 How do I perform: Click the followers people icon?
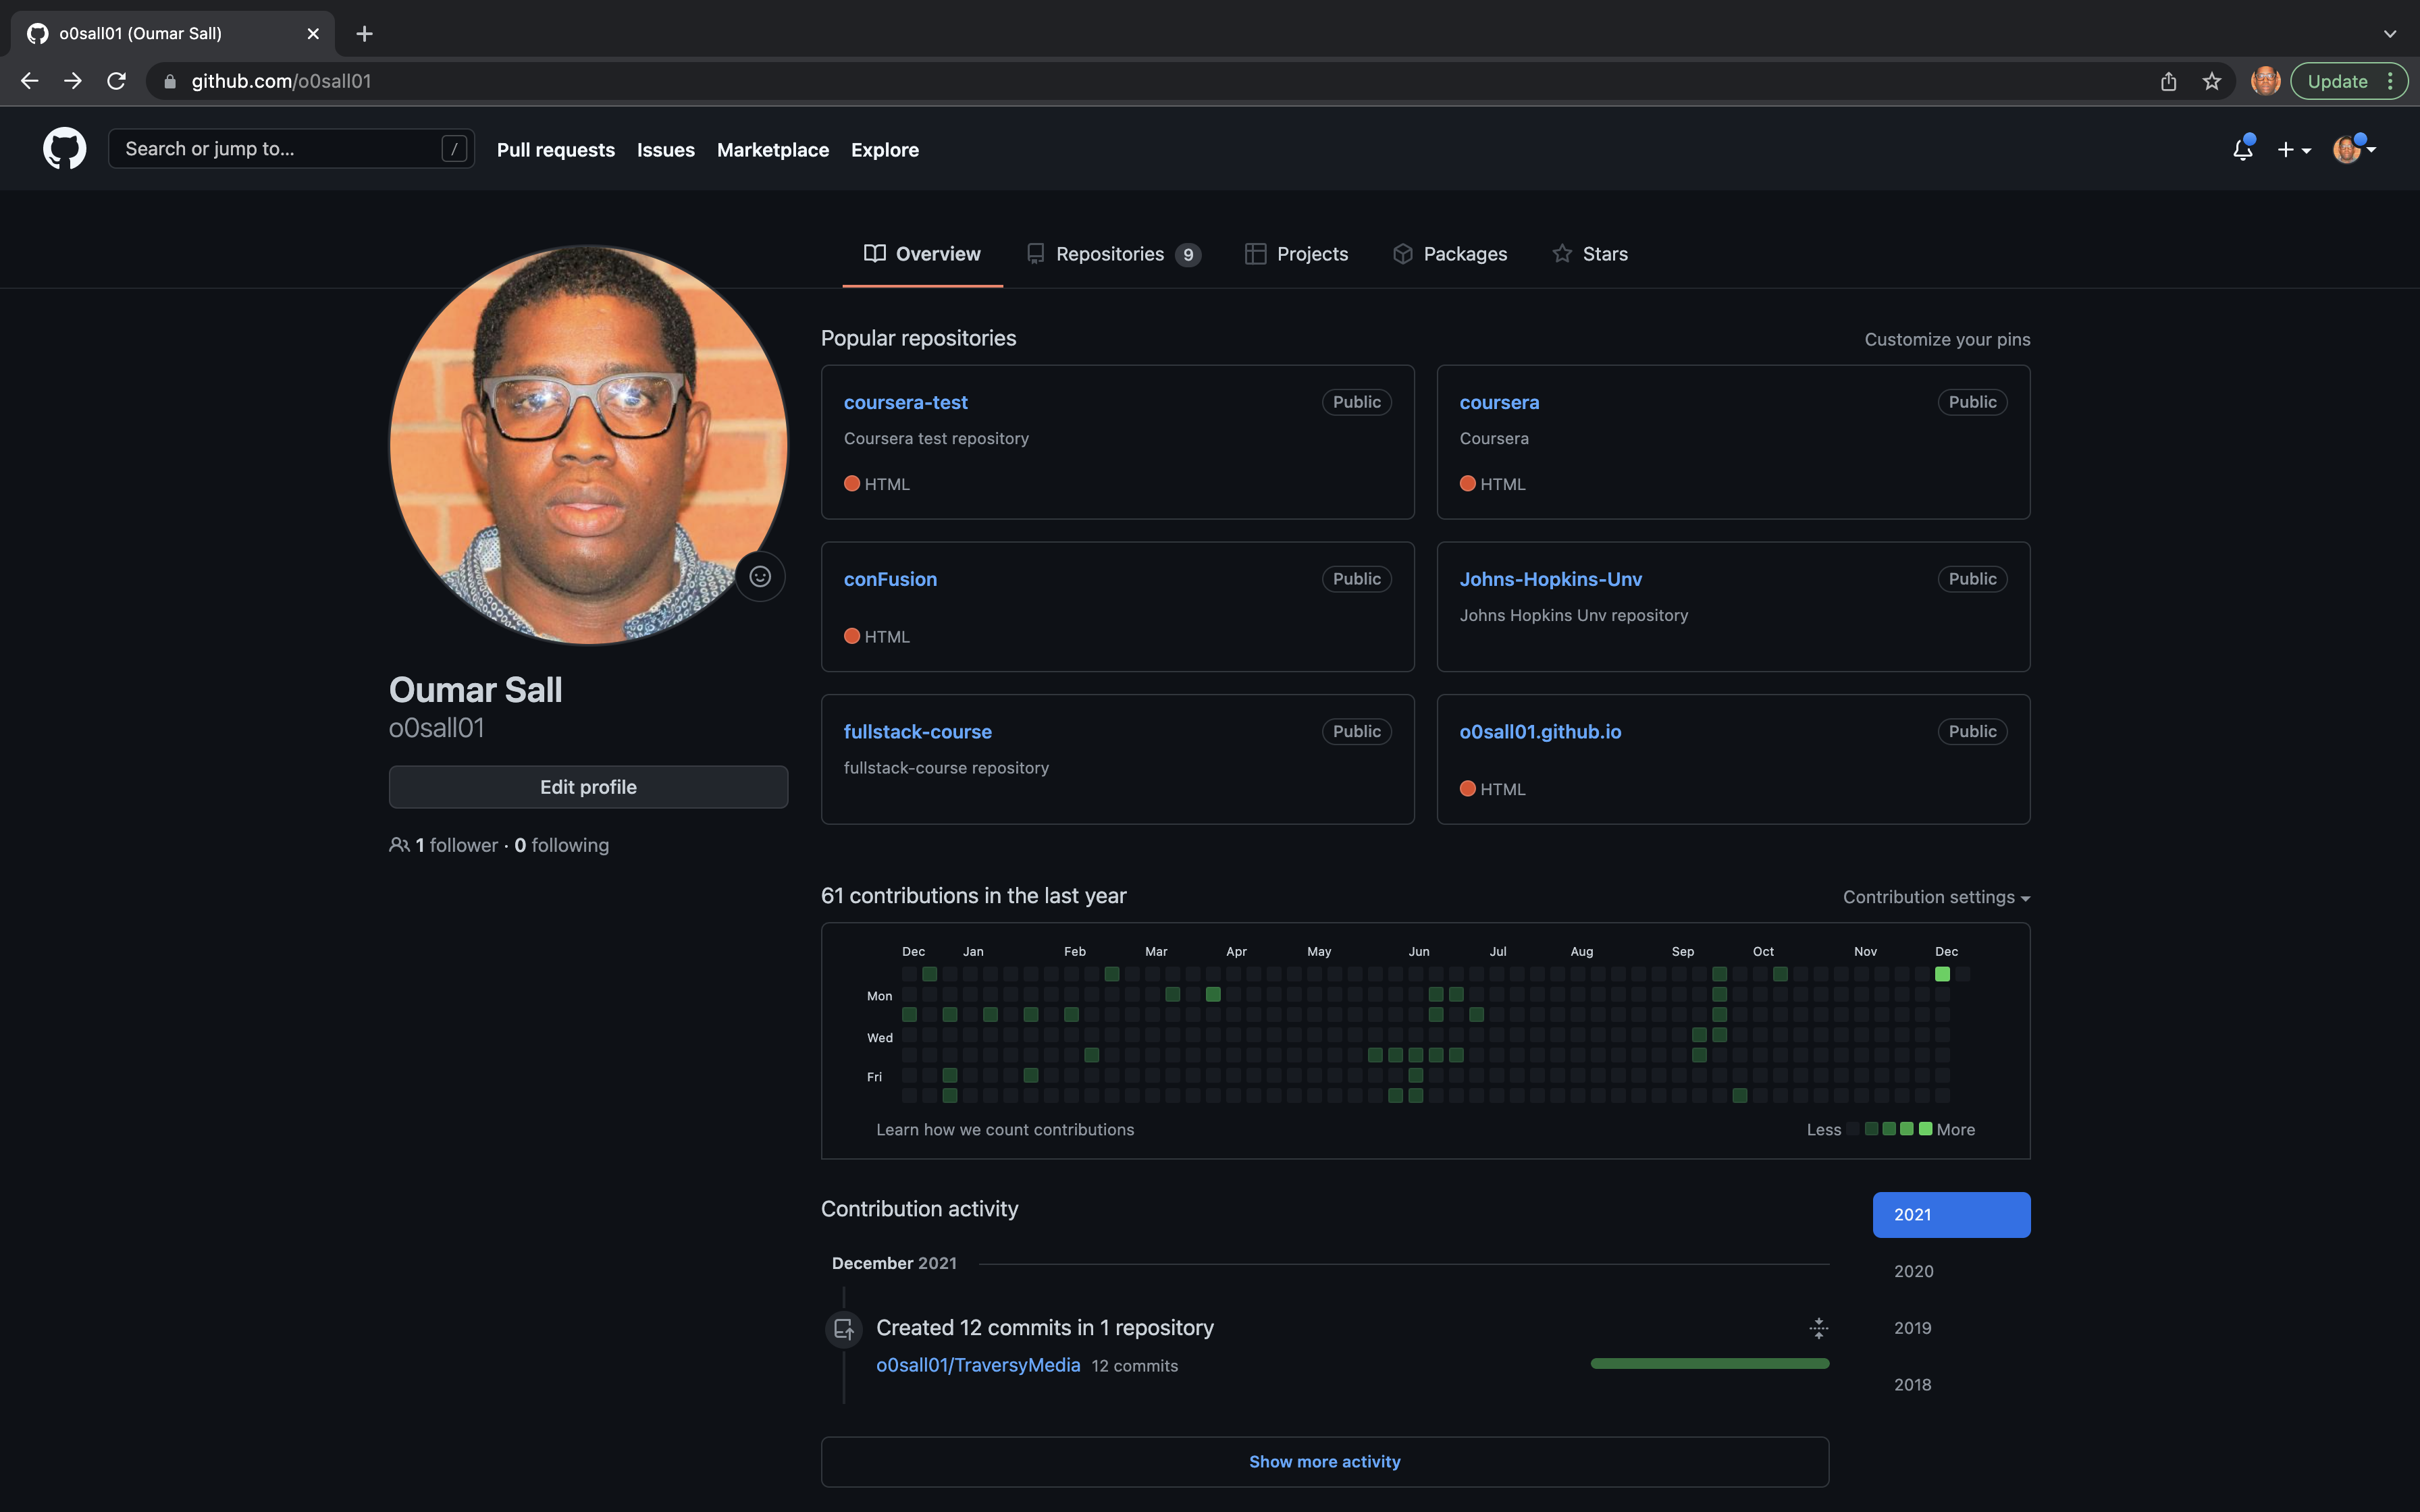[399, 845]
